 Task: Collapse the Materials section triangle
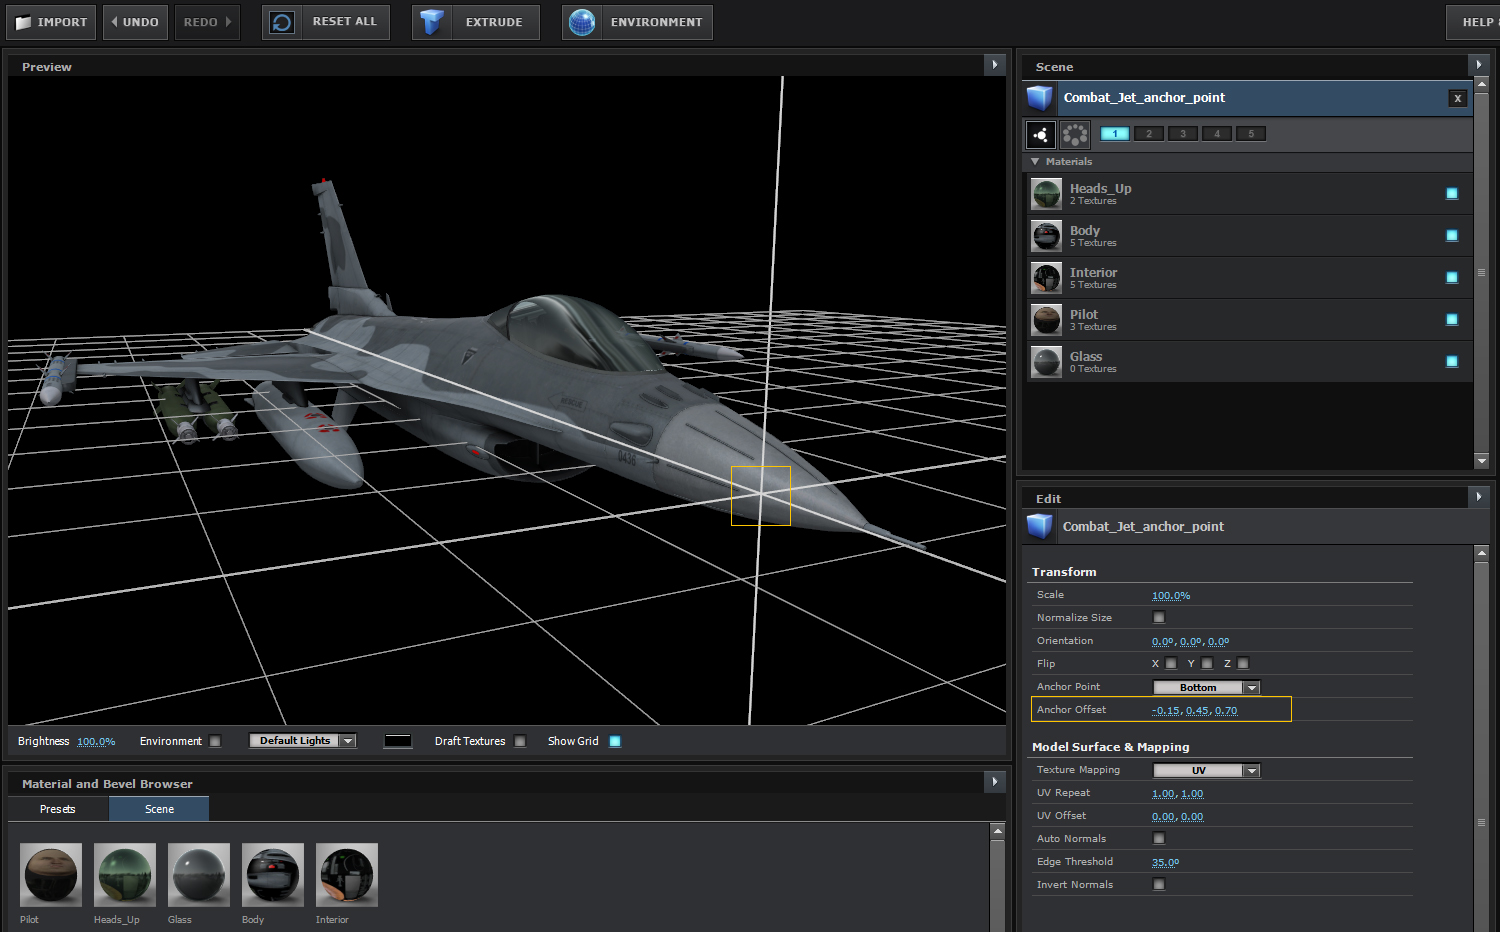(1035, 161)
